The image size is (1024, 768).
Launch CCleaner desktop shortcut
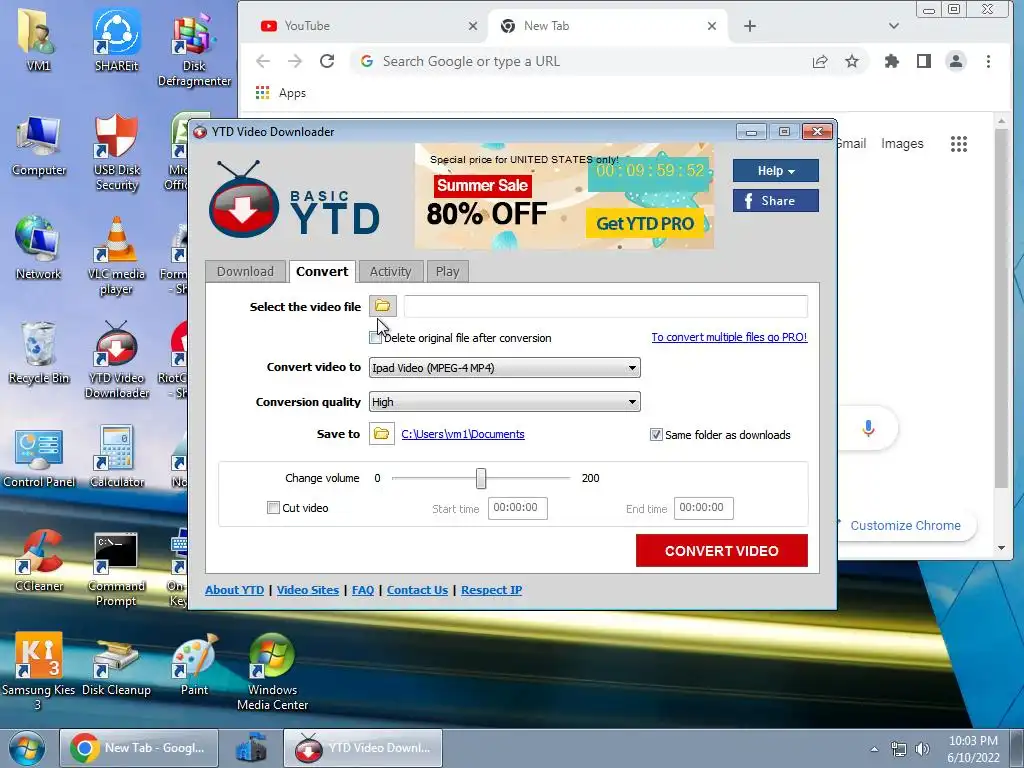tap(39, 560)
